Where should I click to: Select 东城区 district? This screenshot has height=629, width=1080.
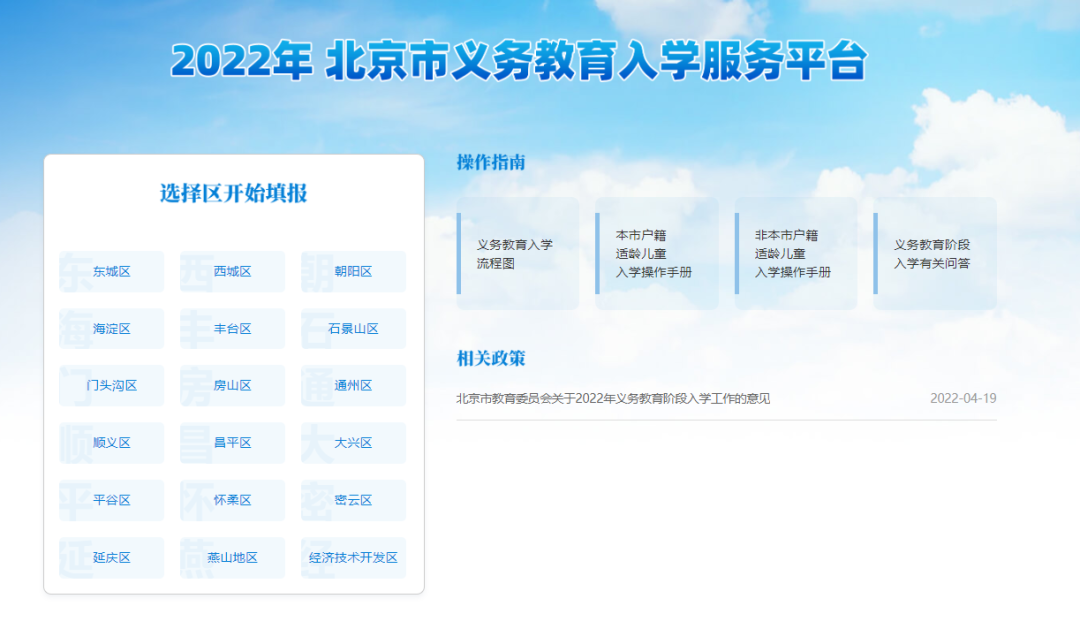click(112, 271)
